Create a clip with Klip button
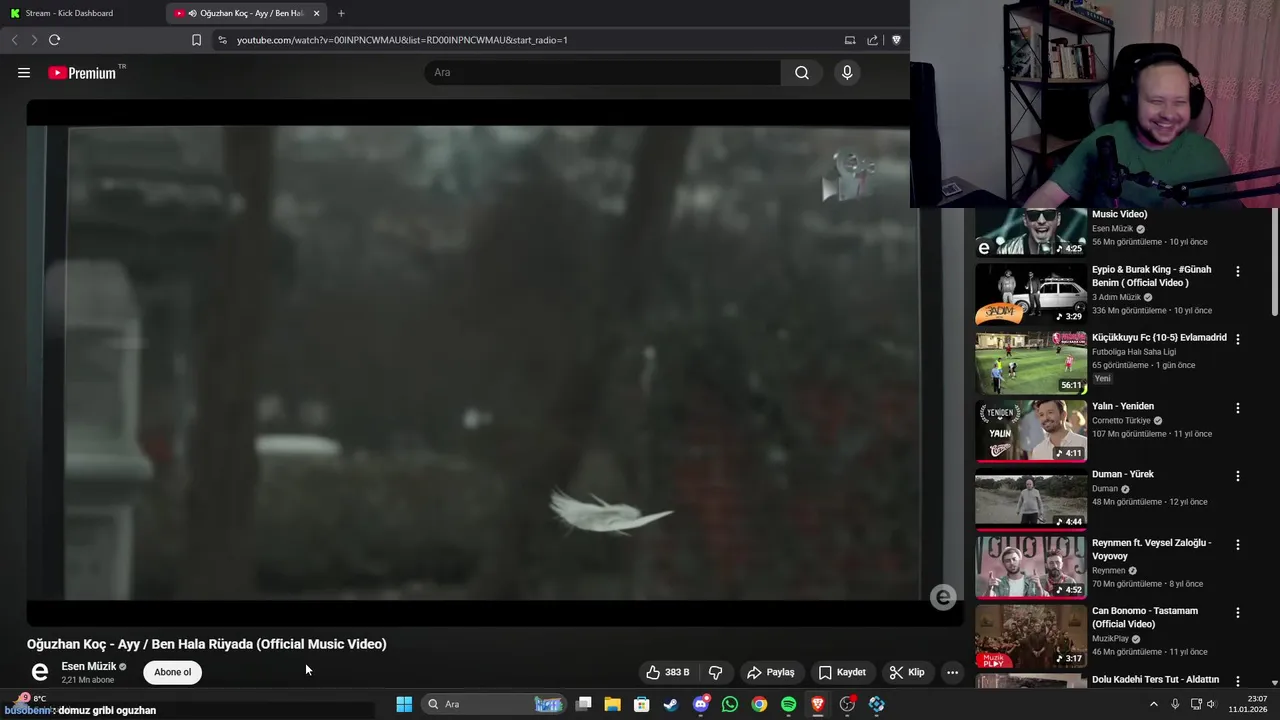 click(907, 672)
